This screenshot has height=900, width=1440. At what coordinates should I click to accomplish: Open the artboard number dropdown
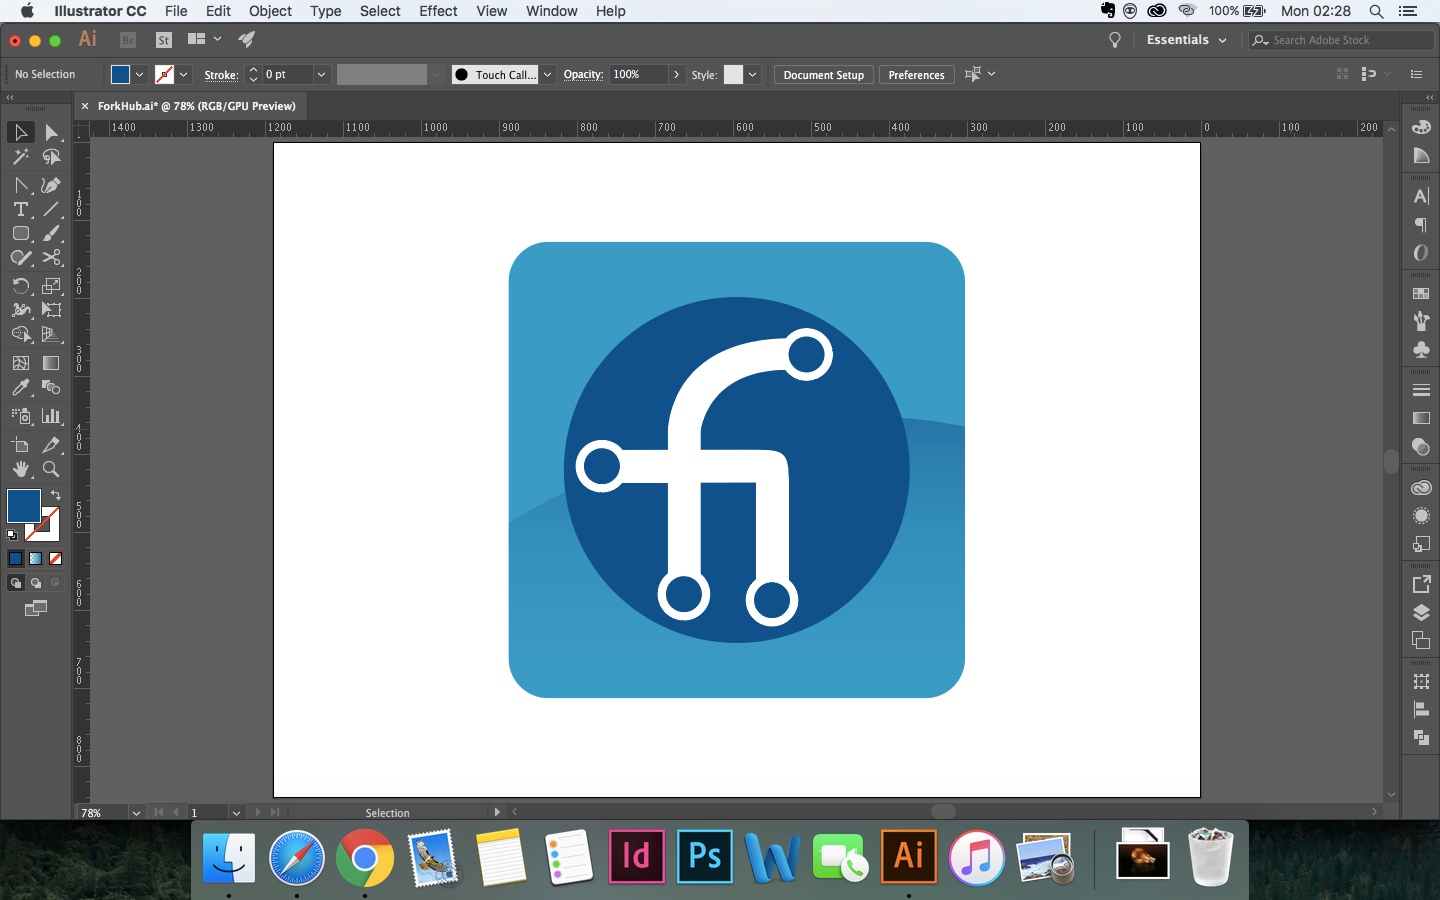tap(236, 813)
